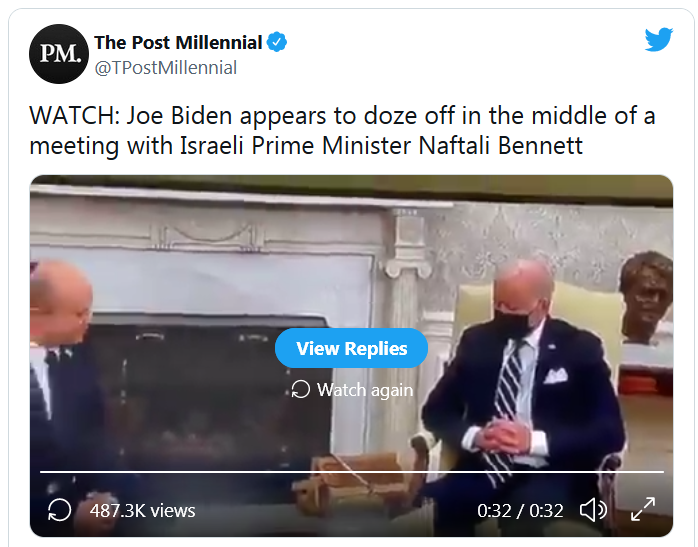Enter fullscreen with the expand arrows icon
Screen dimensions: 698x547
643,510
